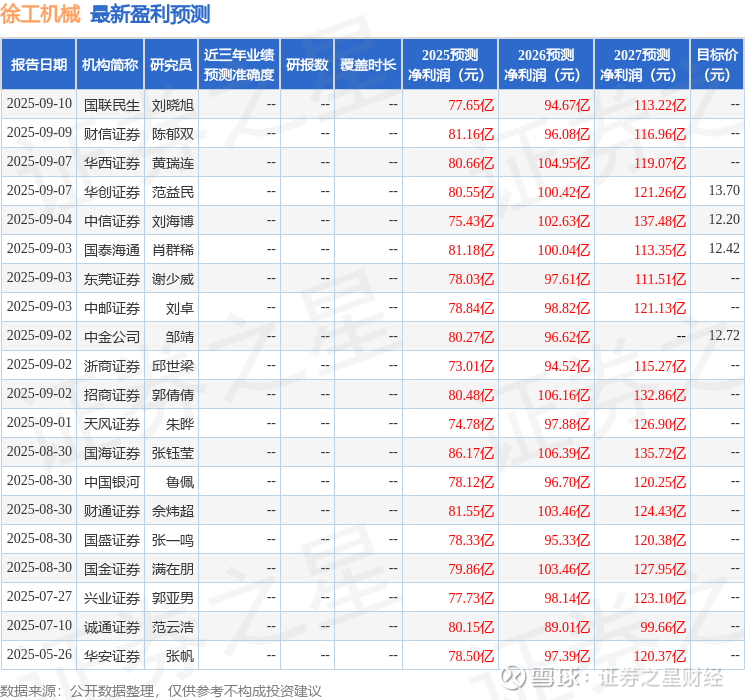Select the date 2025-09-10

39,104
